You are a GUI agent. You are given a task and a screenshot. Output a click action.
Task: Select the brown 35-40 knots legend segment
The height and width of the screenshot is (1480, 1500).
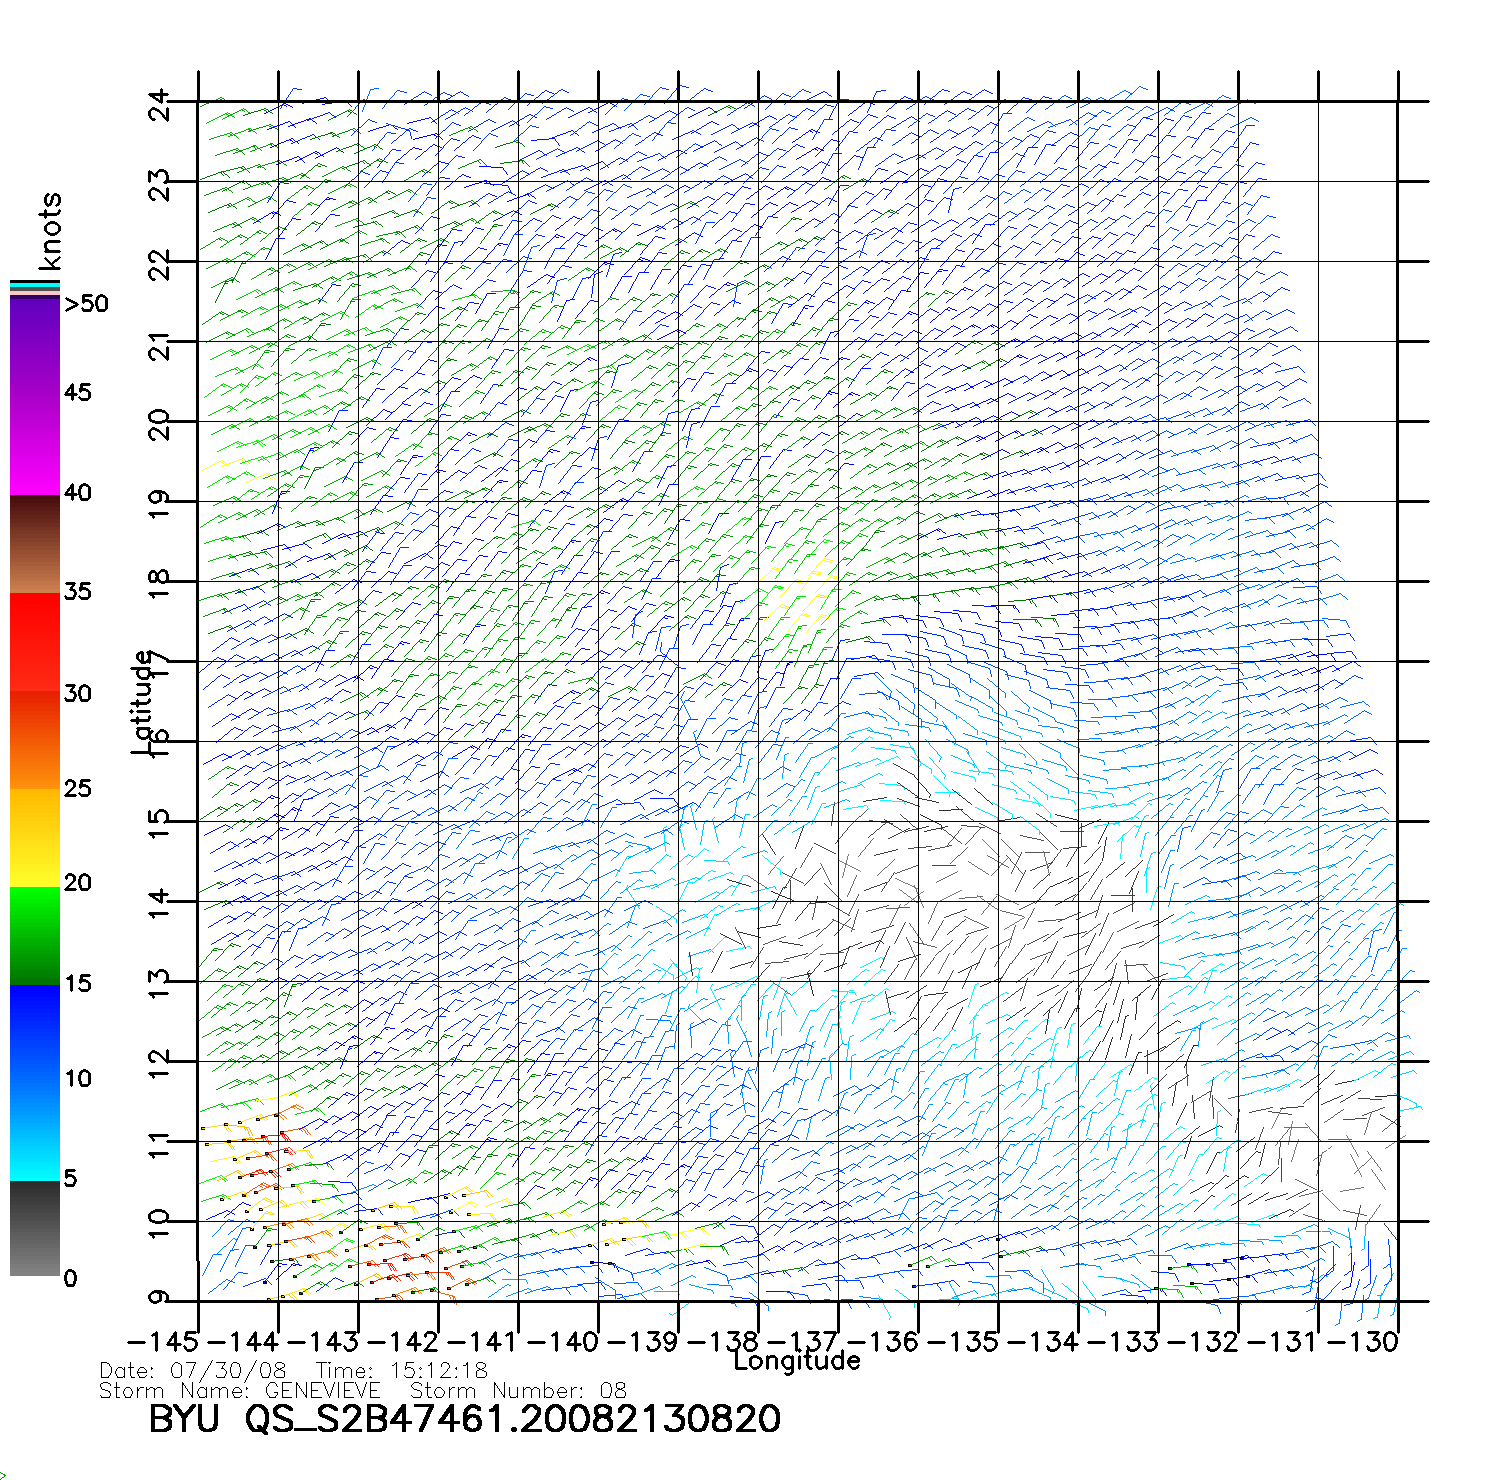(35, 545)
